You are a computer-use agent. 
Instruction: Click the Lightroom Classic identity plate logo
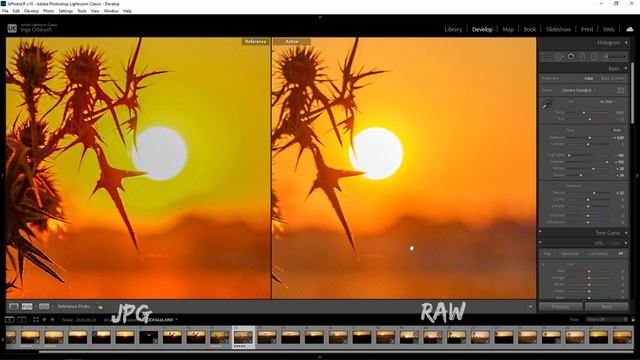coord(12,28)
